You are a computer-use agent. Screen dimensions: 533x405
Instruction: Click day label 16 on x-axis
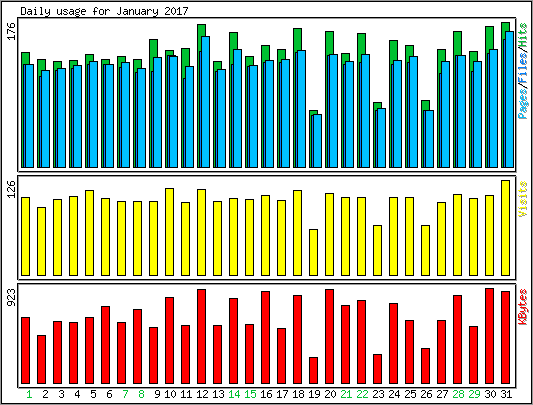click(266, 394)
